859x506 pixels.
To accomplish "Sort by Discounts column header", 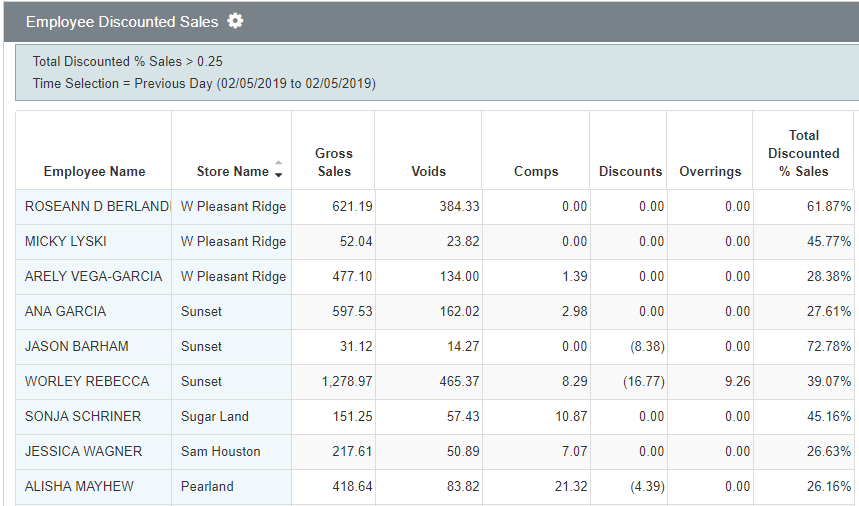I will point(630,171).
